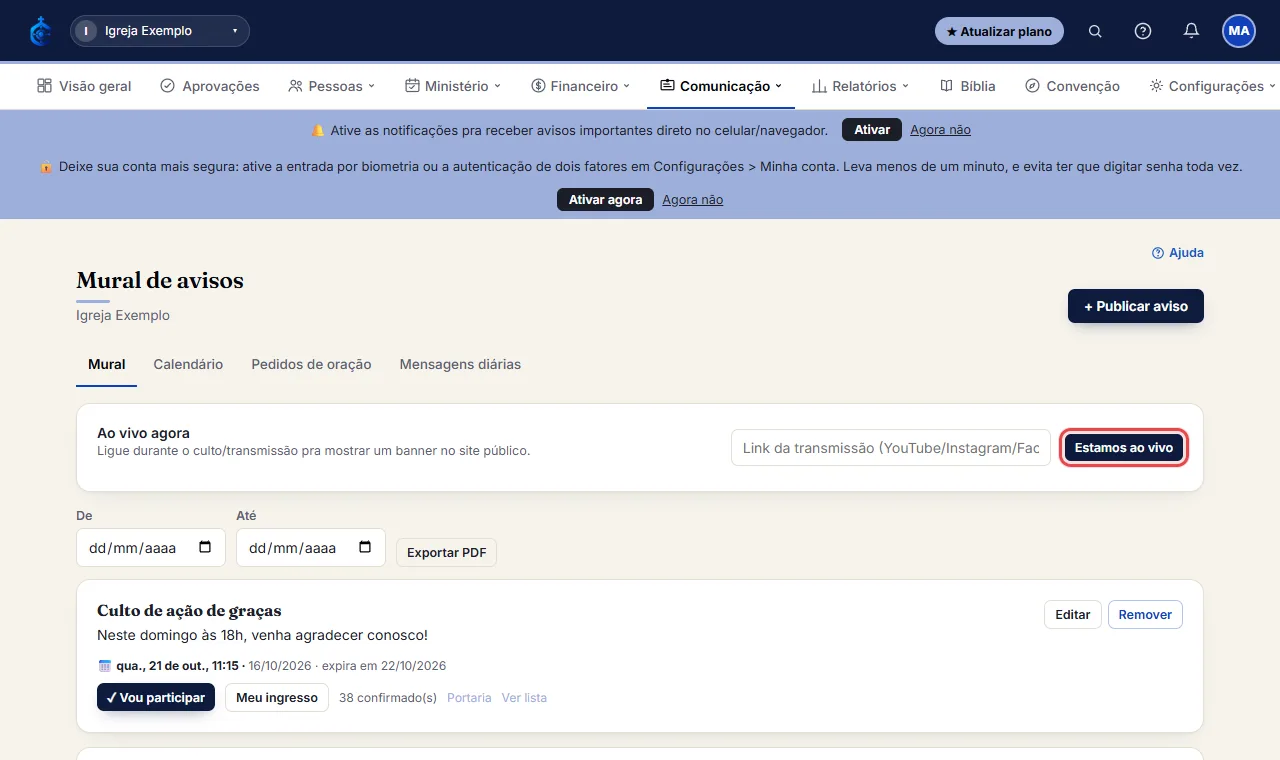The width and height of the screenshot is (1280, 760).
Task: Click the app logo in the header
Action: coord(40,31)
